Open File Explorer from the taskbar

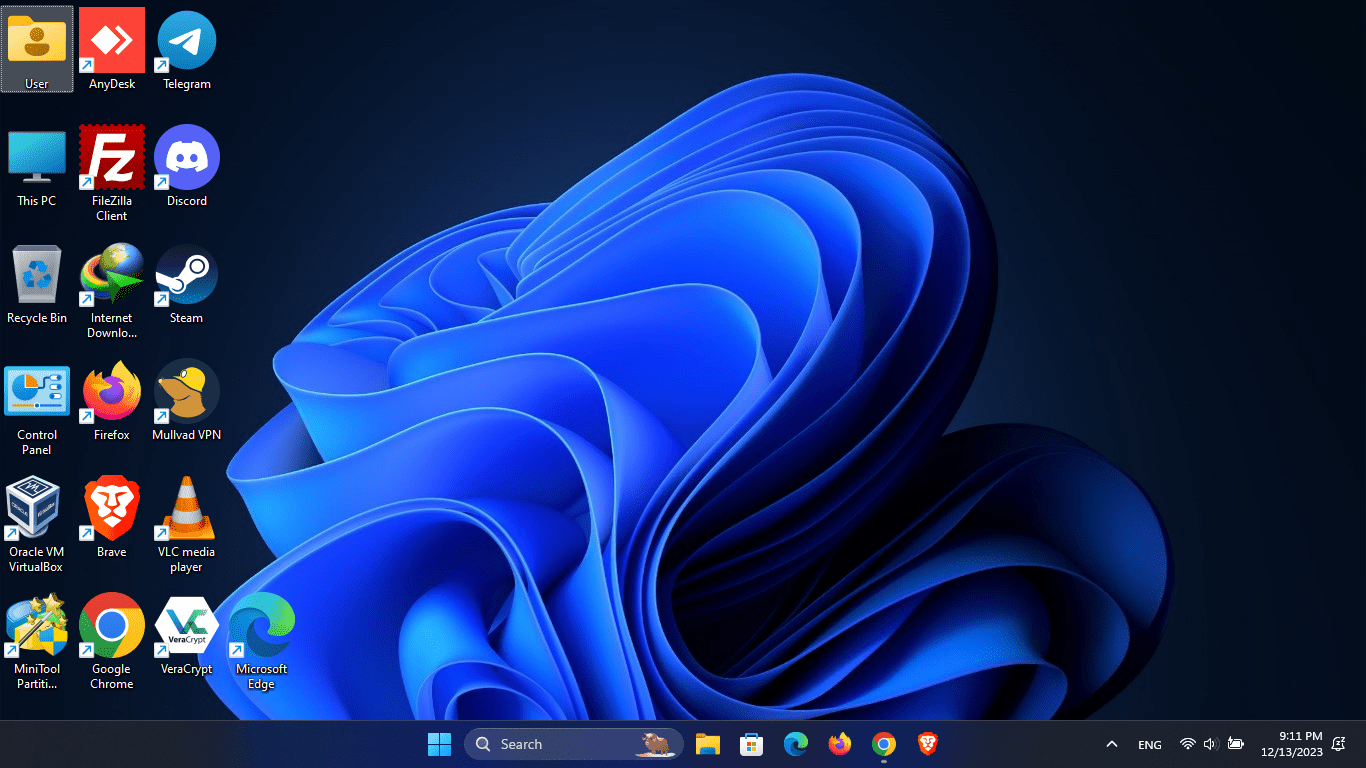tap(708, 744)
